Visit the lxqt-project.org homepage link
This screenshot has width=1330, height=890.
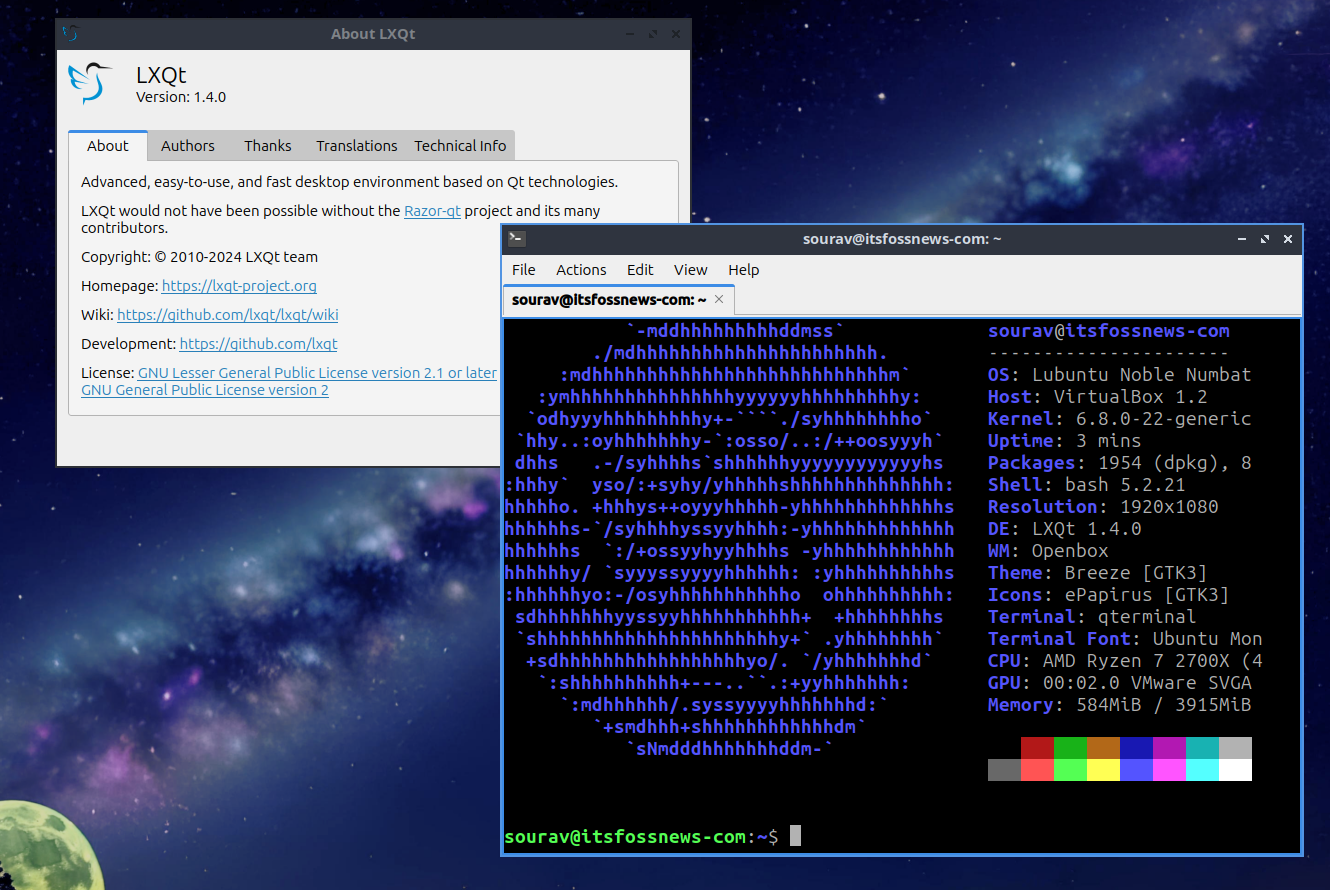click(x=239, y=286)
